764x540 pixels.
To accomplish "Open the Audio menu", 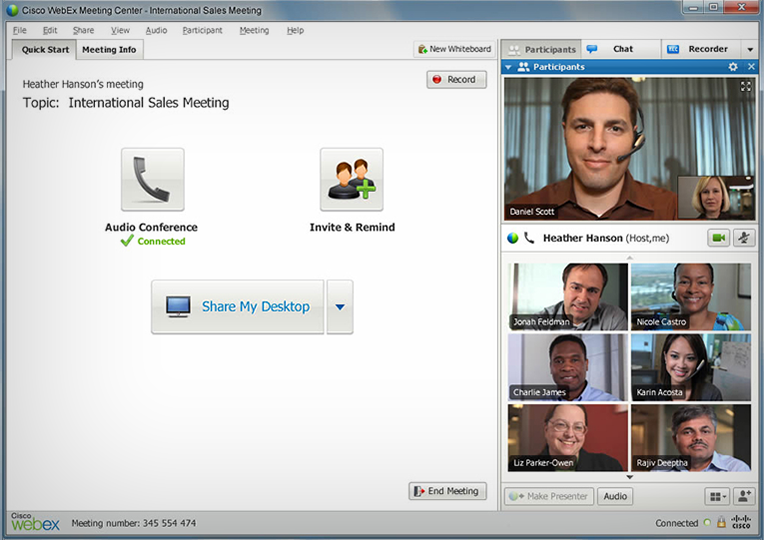I will [156, 30].
